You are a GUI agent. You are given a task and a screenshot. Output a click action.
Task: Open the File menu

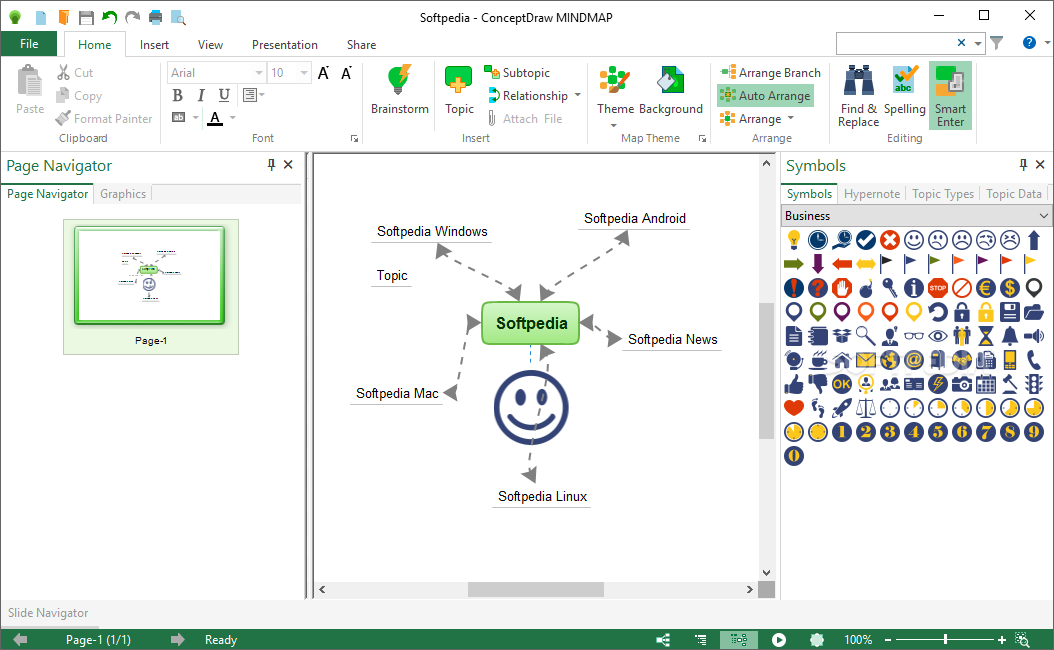tap(29, 44)
